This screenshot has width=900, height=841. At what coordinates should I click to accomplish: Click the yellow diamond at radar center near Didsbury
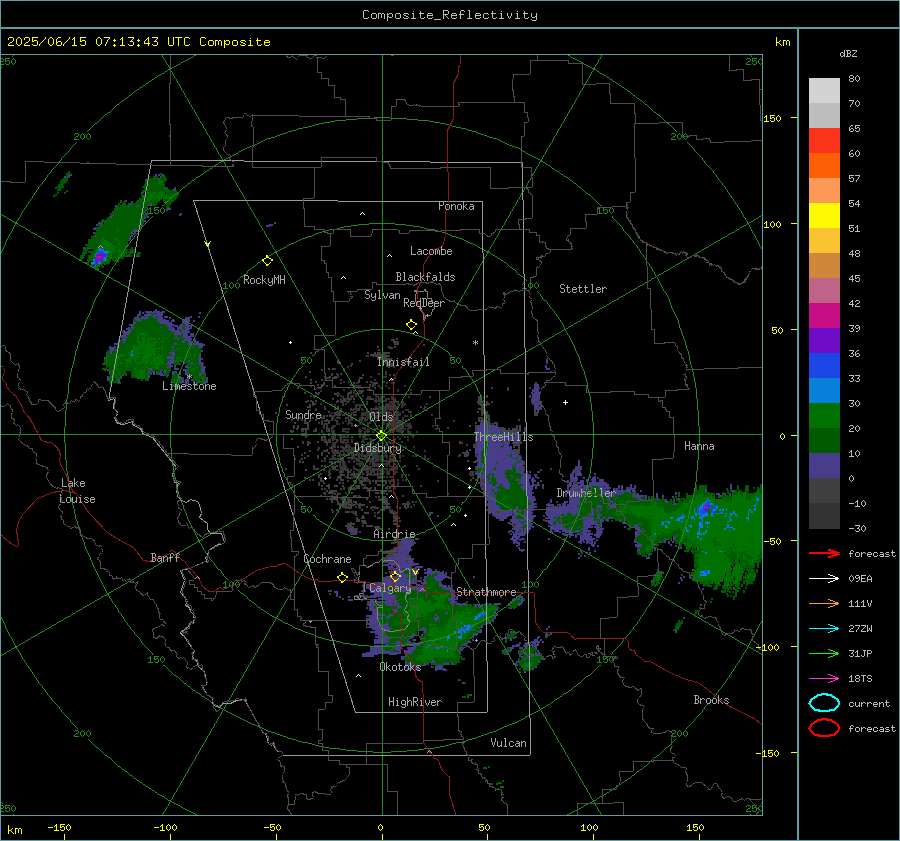(x=381, y=436)
